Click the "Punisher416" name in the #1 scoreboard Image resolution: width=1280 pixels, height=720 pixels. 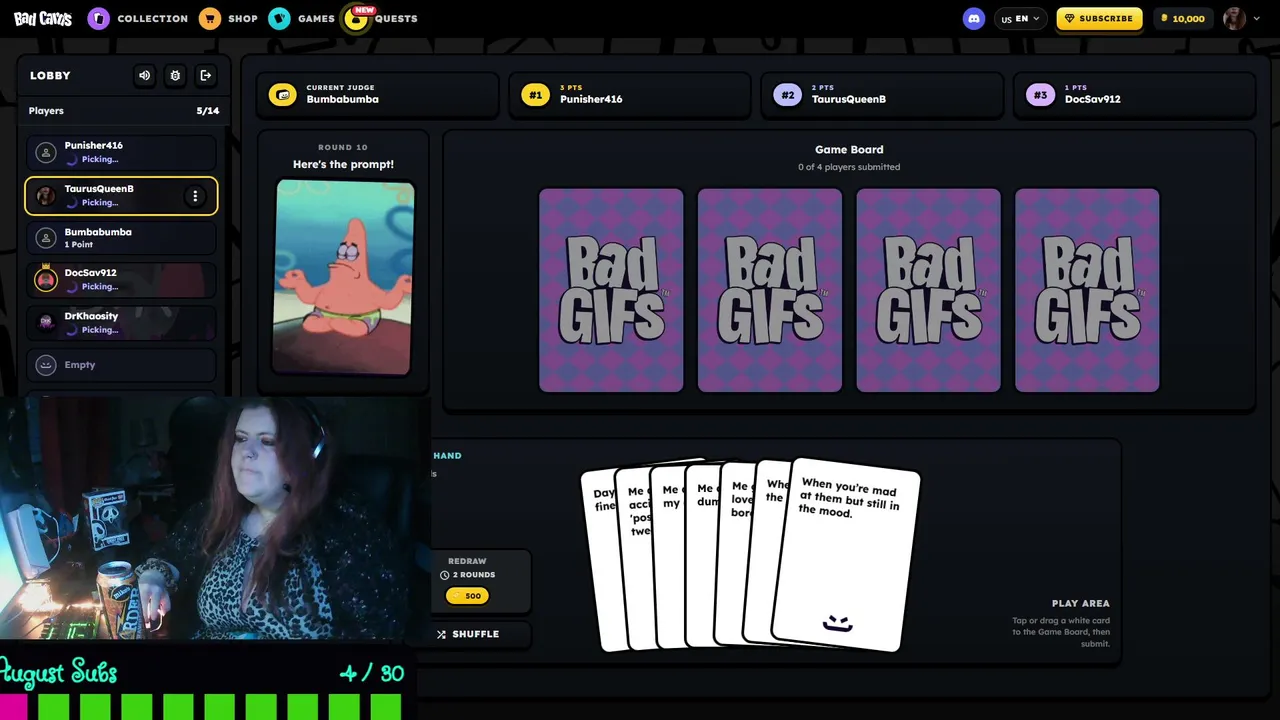click(591, 99)
